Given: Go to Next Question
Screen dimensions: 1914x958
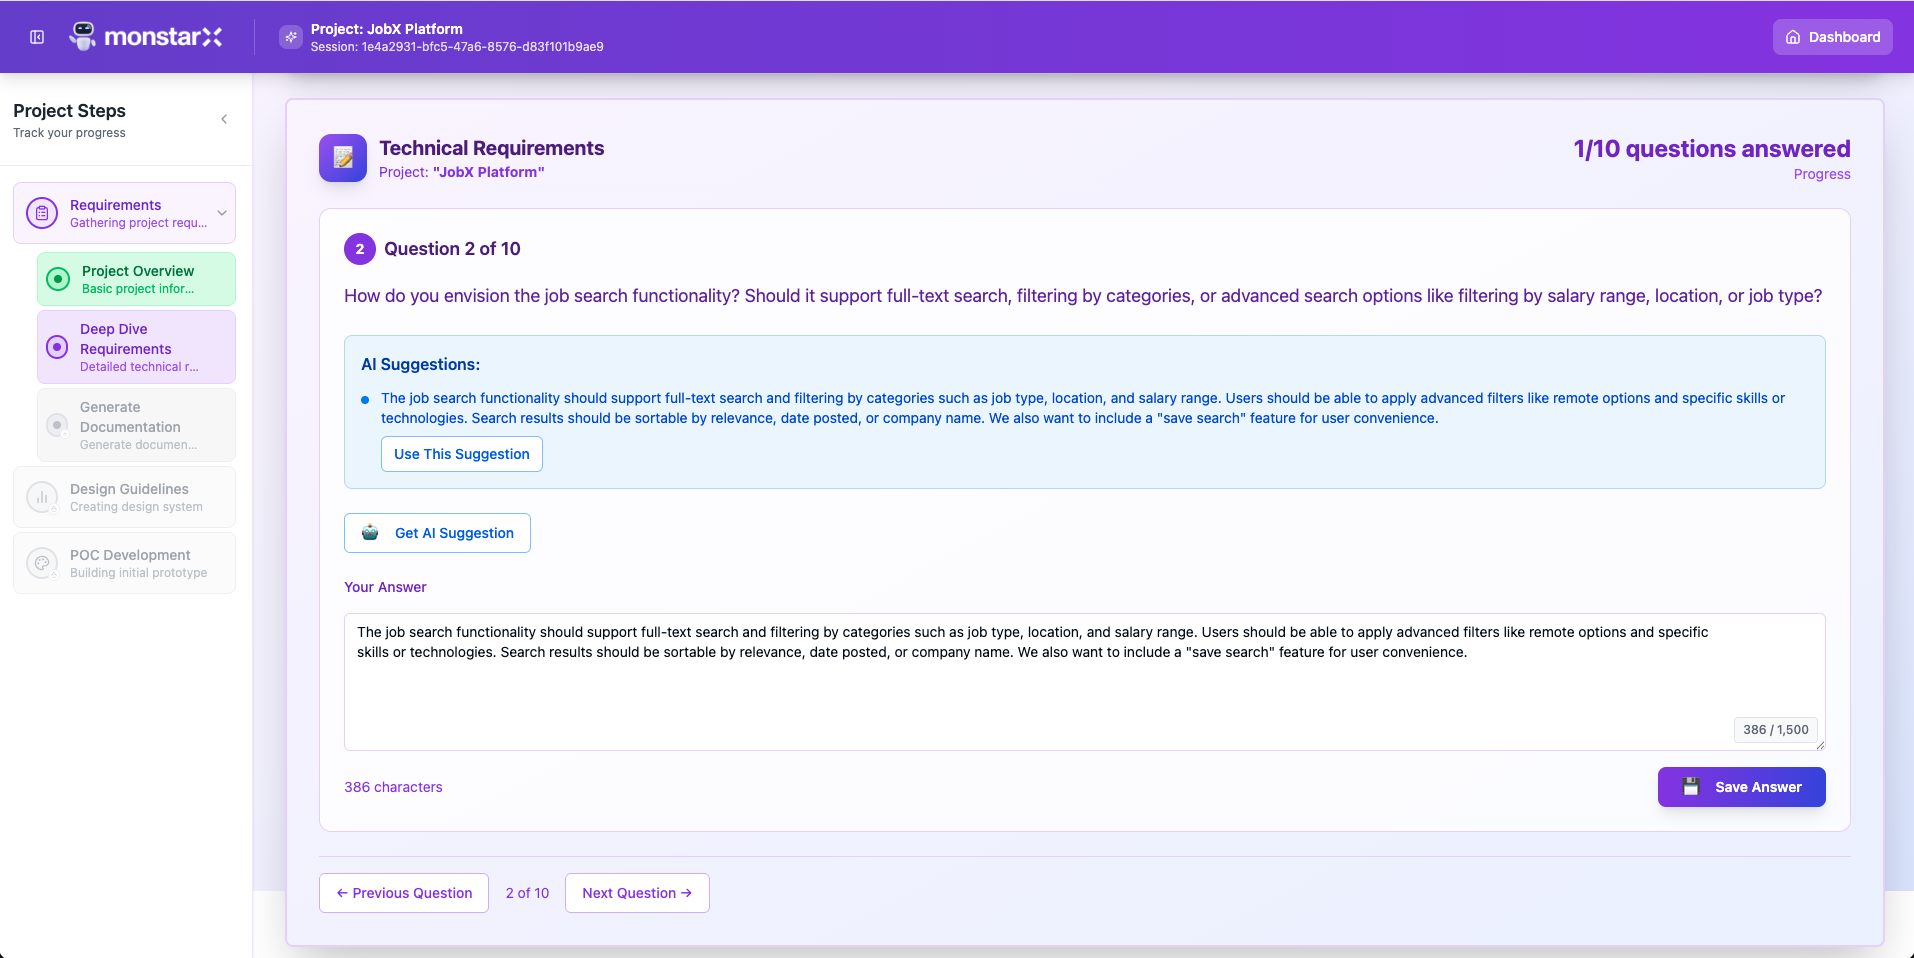Looking at the screenshot, I should (x=637, y=893).
